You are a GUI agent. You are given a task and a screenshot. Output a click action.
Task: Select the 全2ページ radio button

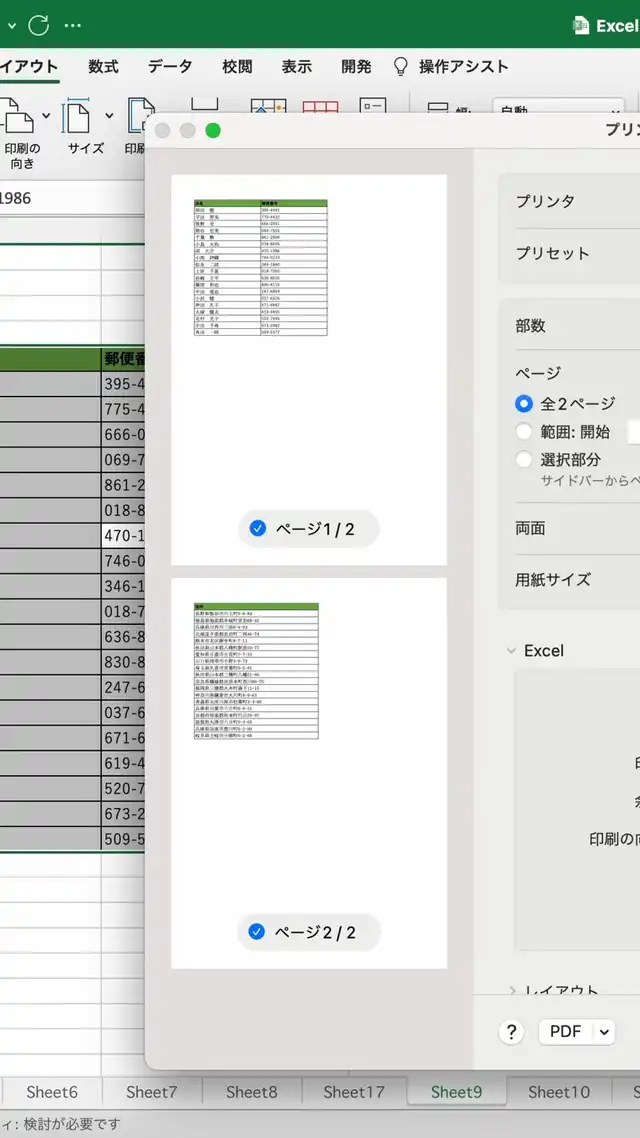(x=524, y=404)
